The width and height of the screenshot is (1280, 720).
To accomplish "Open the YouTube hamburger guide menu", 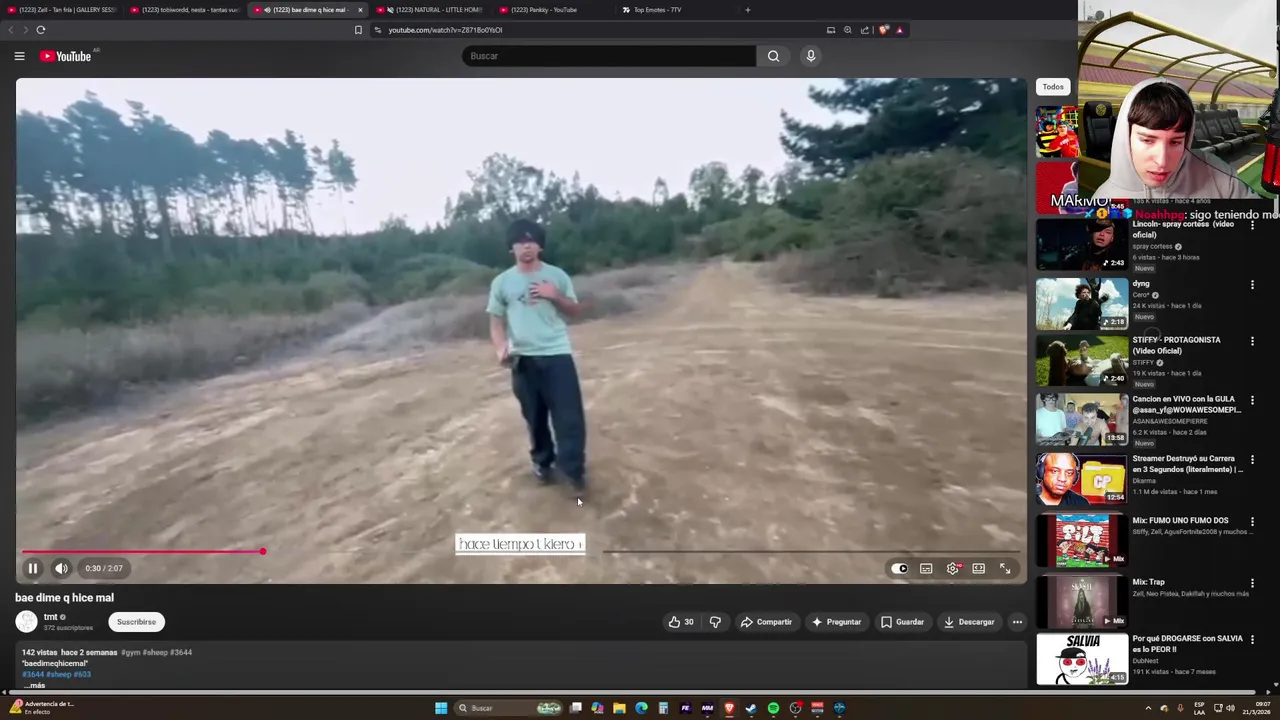I will (x=19, y=56).
